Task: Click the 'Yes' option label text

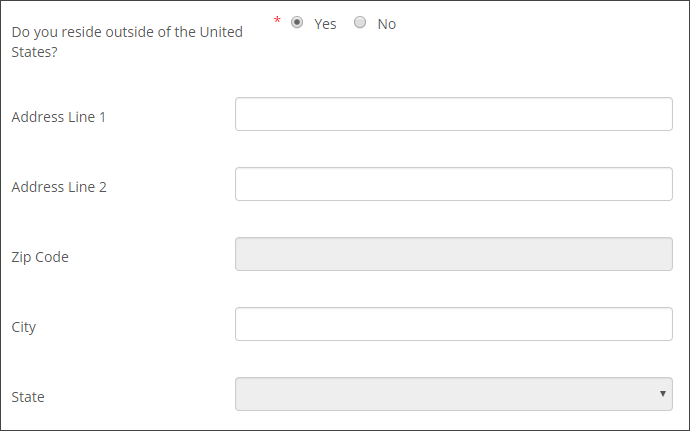Action: [325, 24]
